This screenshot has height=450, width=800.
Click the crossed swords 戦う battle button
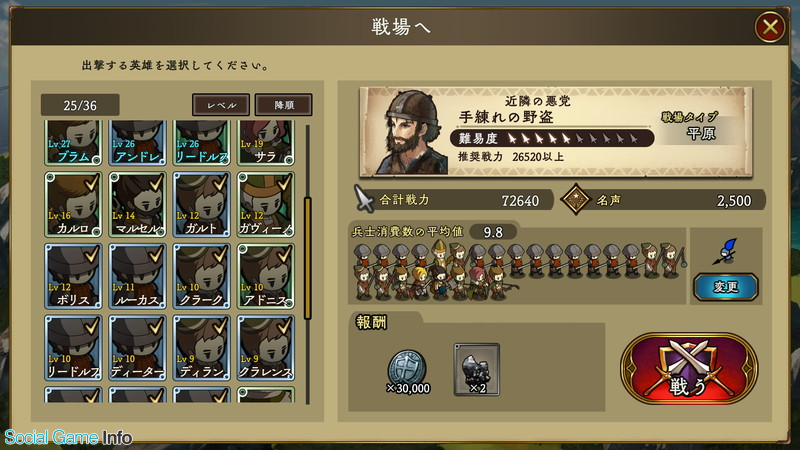point(689,368)
